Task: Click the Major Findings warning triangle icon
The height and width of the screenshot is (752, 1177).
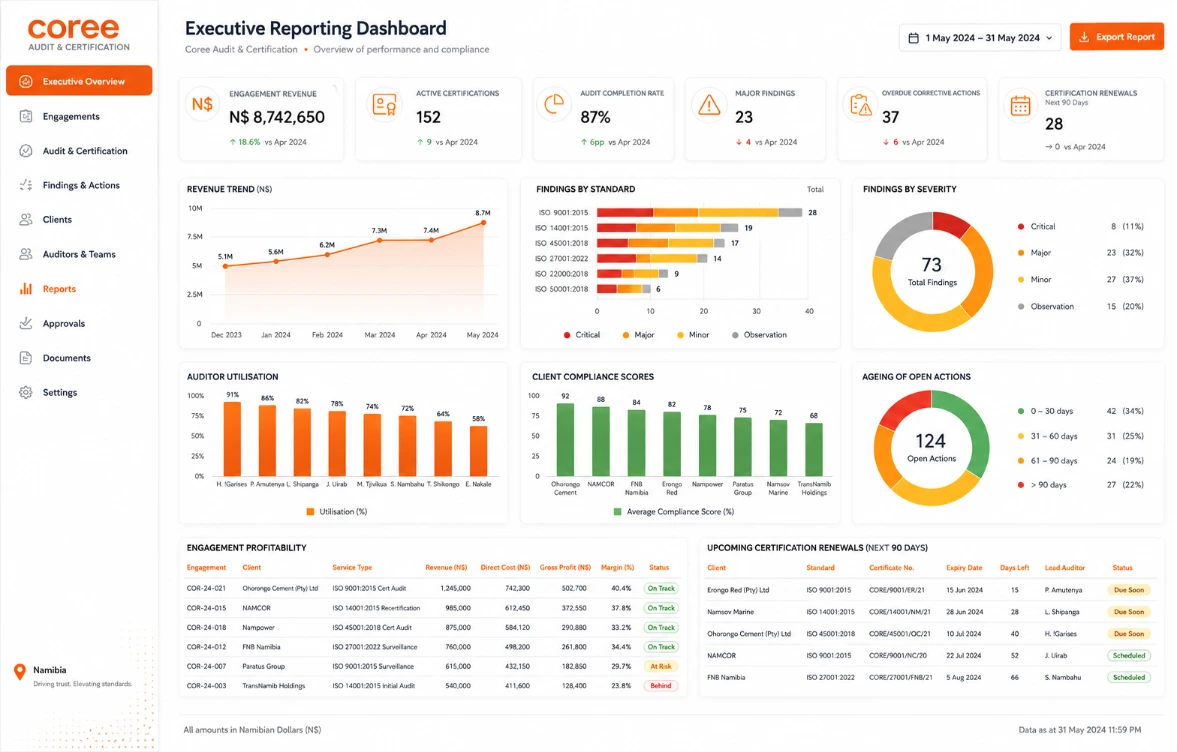Action: 709,105
